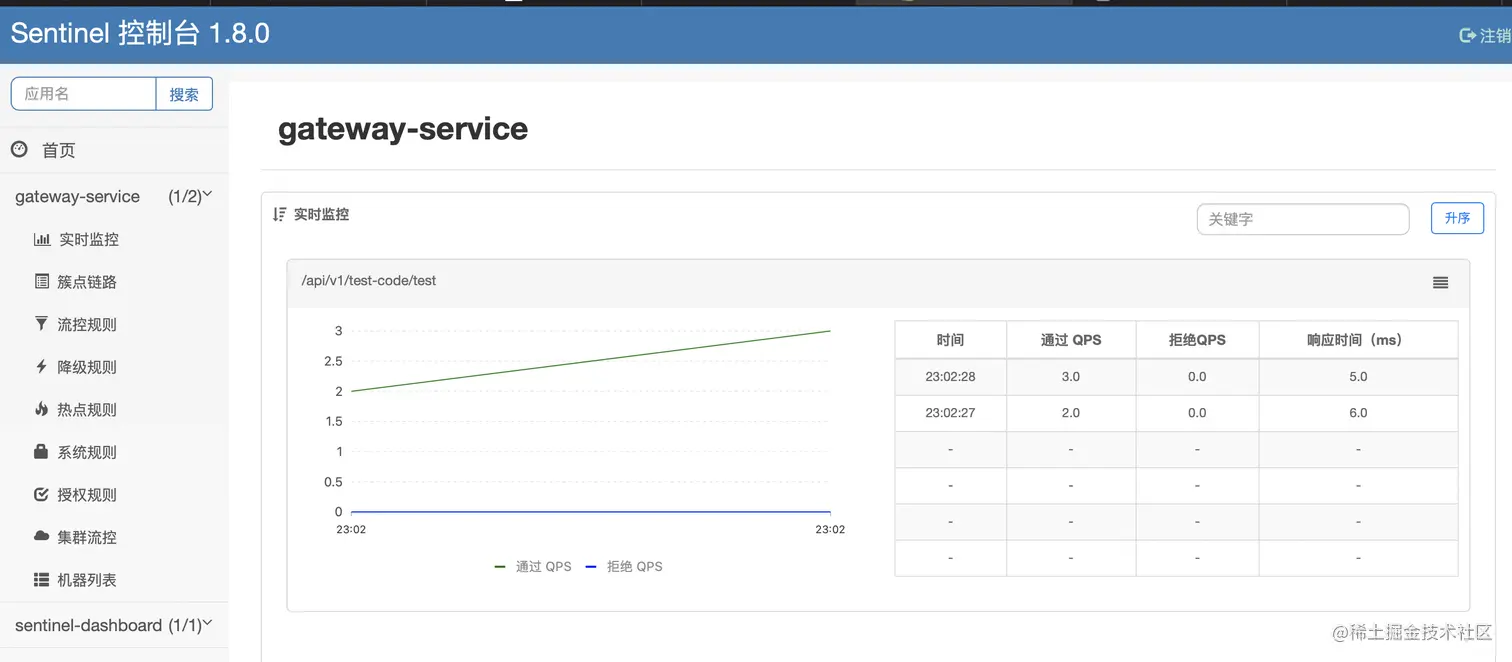The height and width of the screenshot is (662, 1512).
Task: Click the green pass QPS line in chart
Action: point(590,361)
